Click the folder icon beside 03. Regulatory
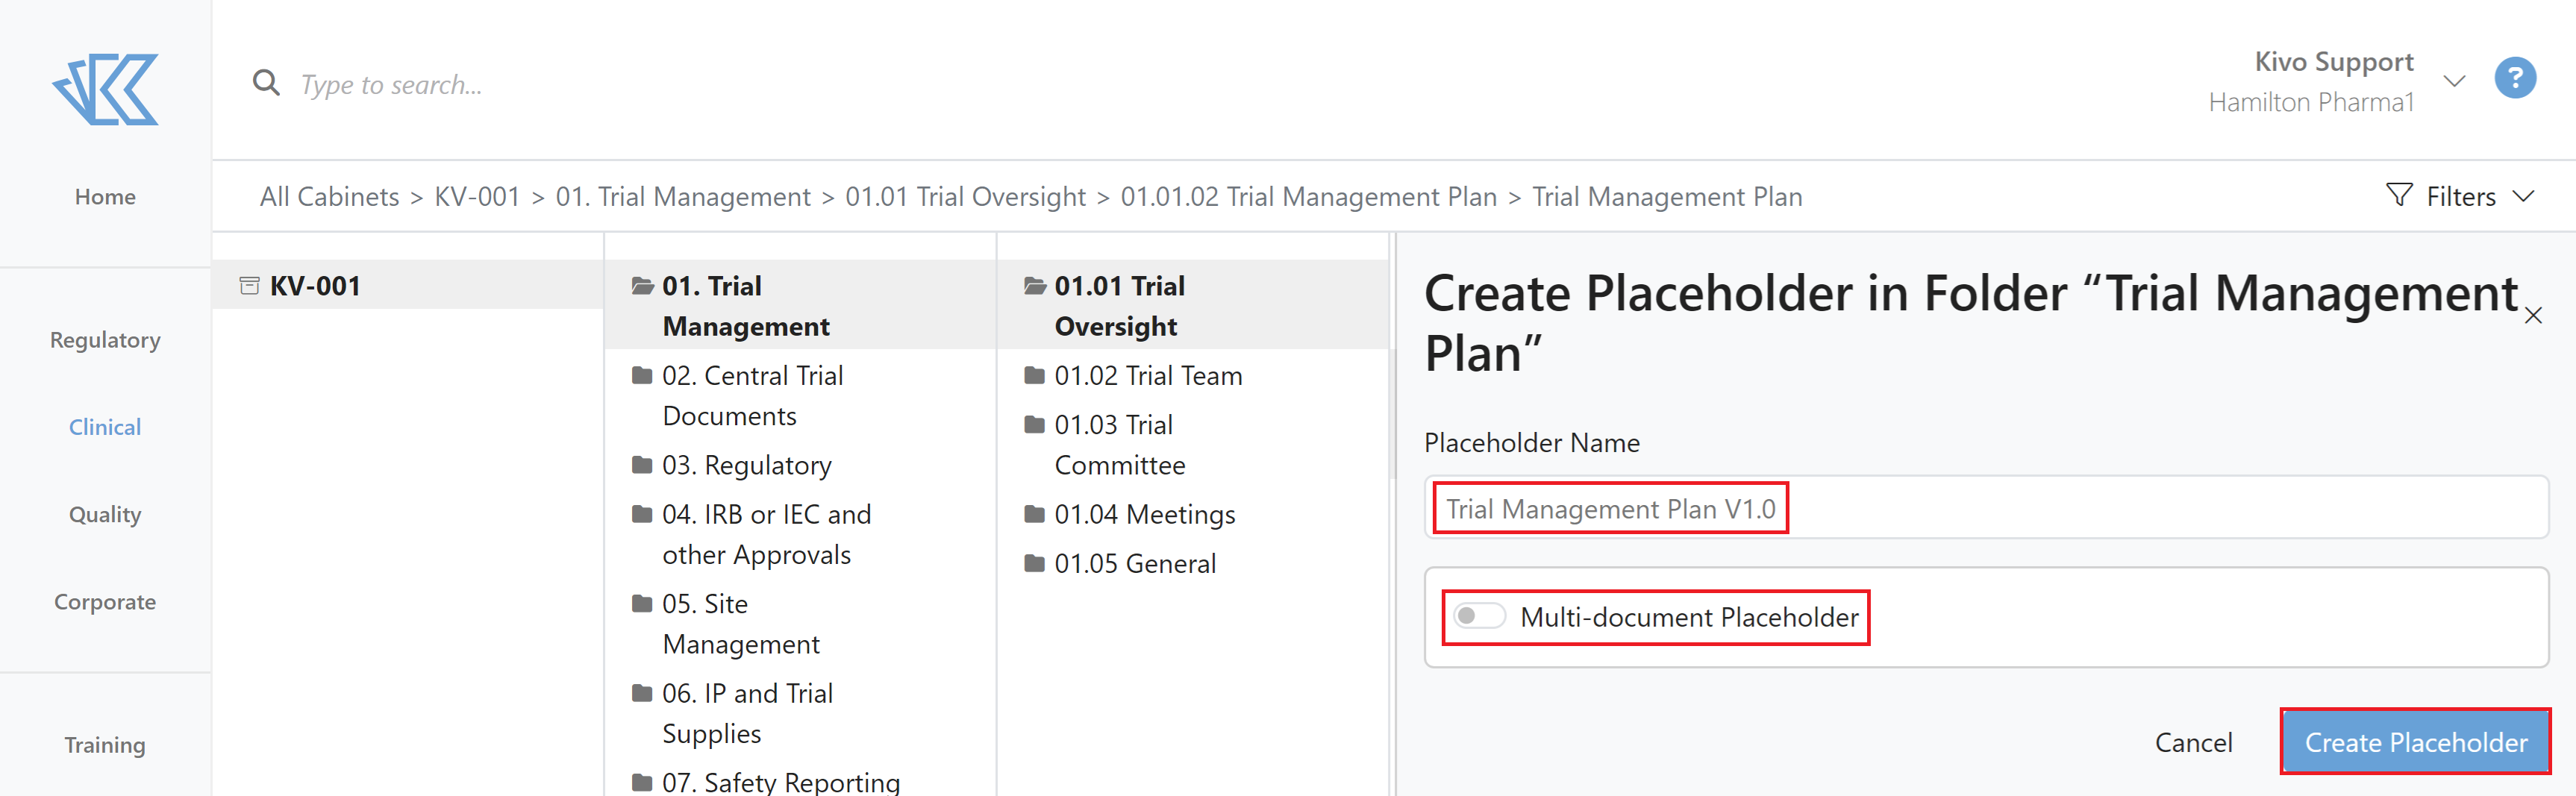The height and width of the screenshot is (796, 2576). 642,464
